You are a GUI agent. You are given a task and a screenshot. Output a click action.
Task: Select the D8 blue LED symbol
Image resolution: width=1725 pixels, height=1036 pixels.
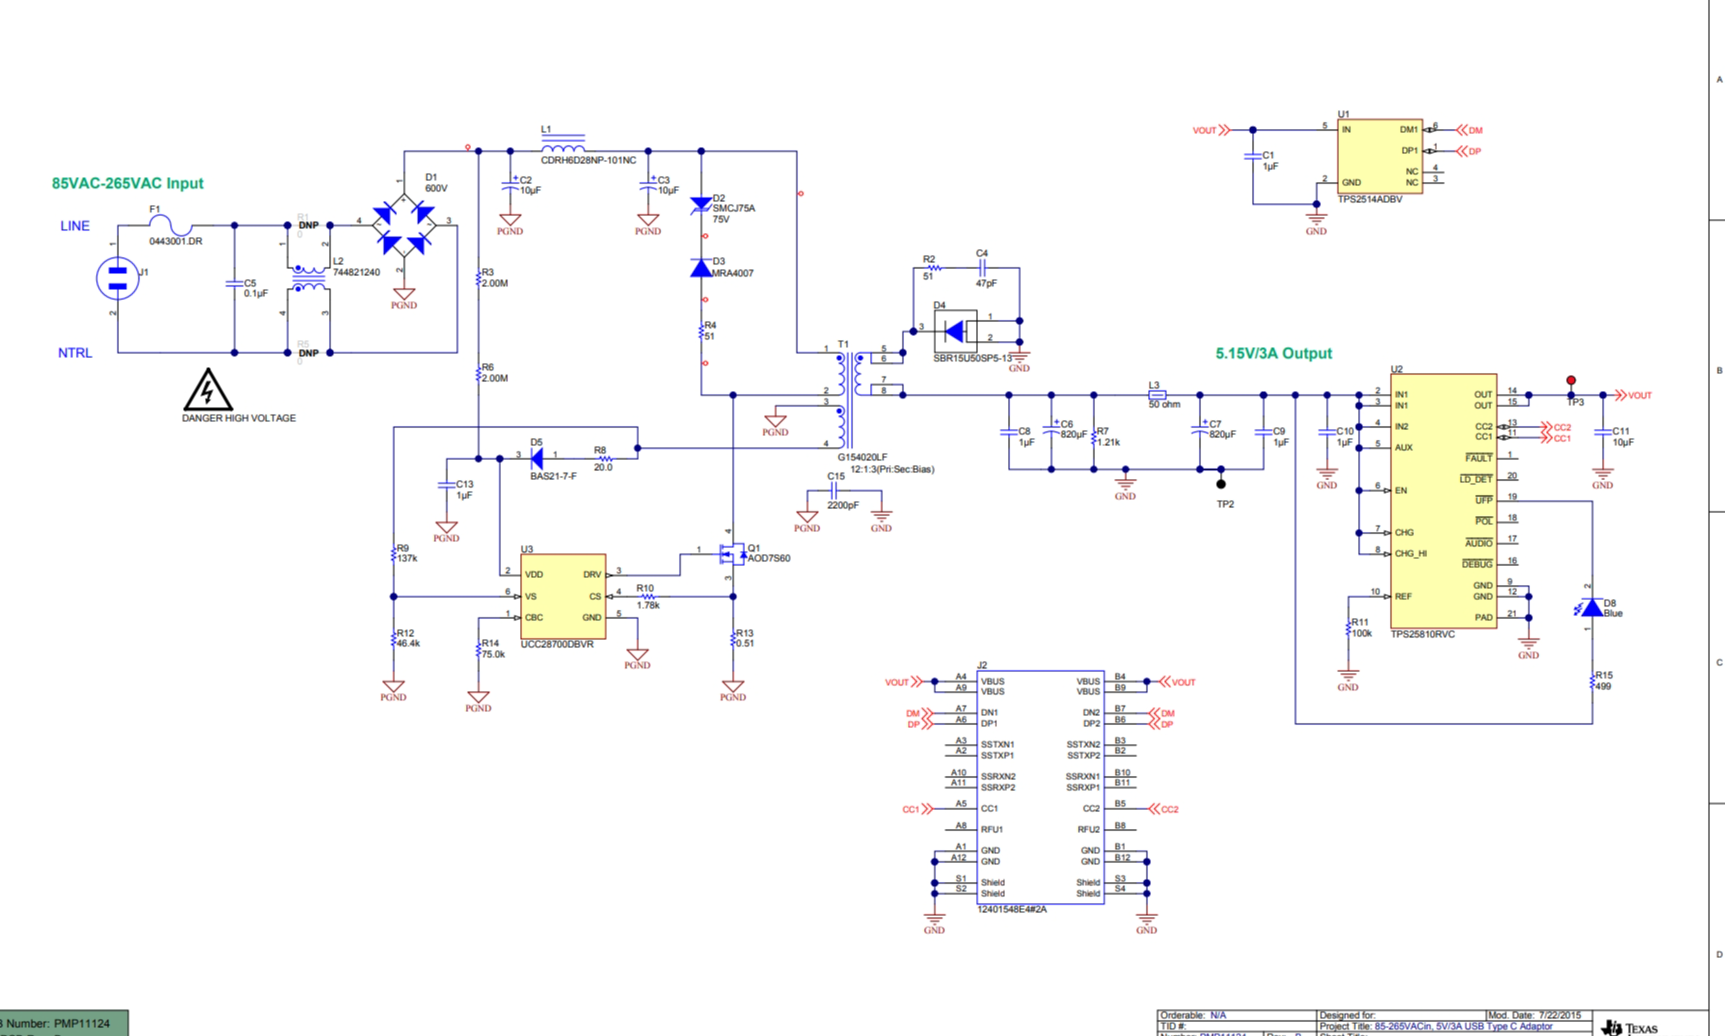1590,607
